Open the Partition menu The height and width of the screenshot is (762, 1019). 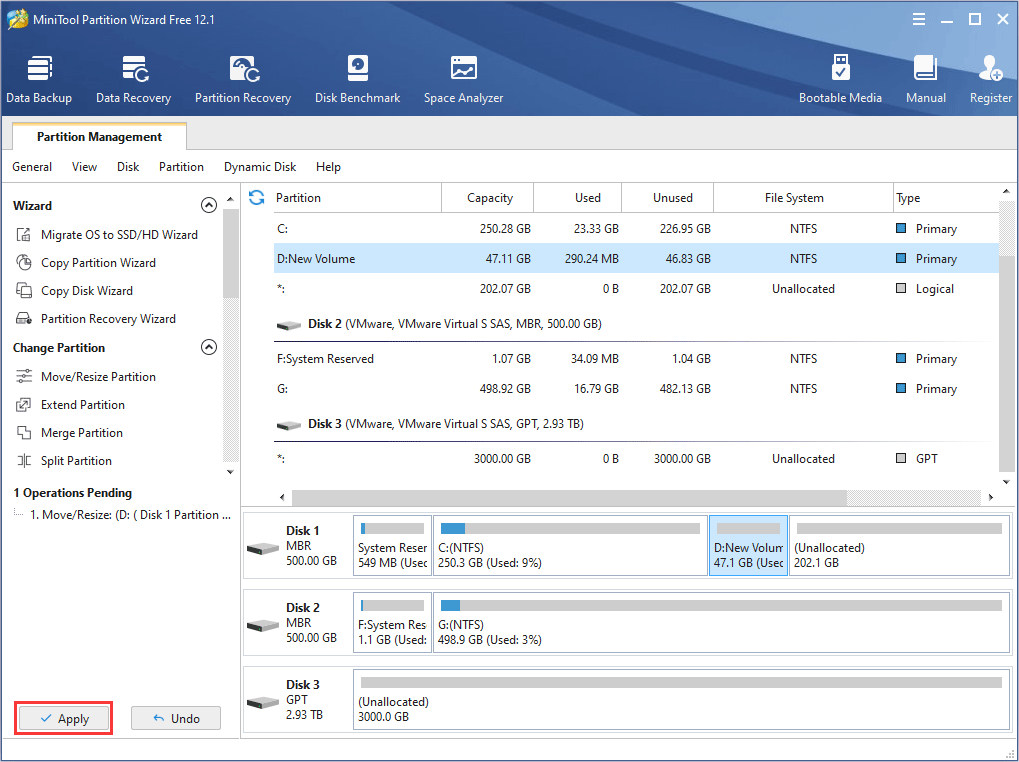(x=181, y=167)
